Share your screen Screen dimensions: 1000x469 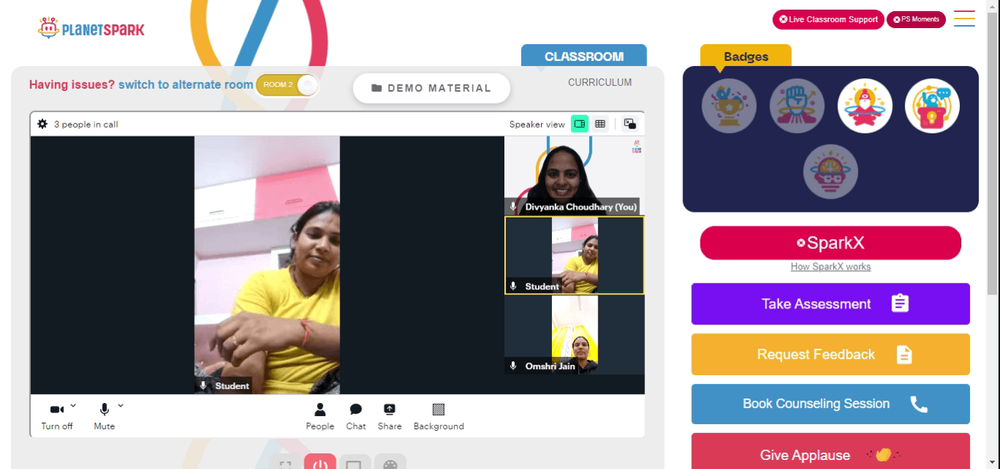coord(389,416)
